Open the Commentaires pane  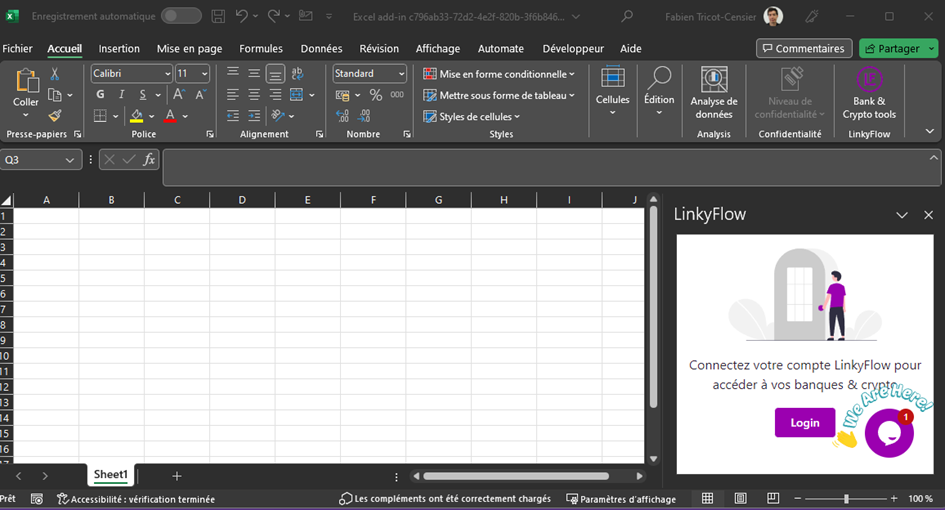click(804, 48)
